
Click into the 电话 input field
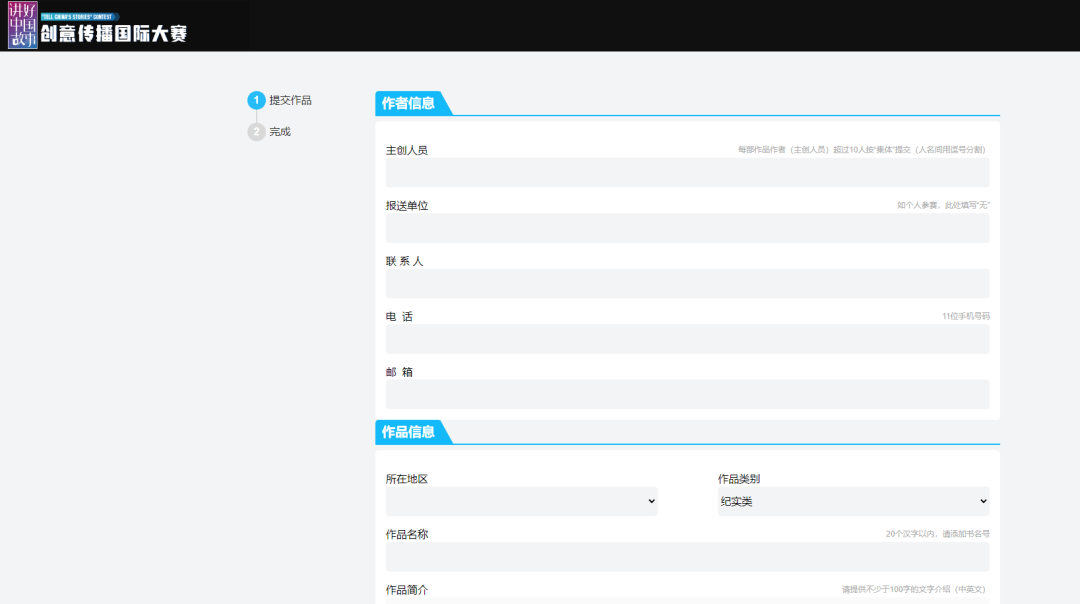pyautogui.click(x=687, y=339)
